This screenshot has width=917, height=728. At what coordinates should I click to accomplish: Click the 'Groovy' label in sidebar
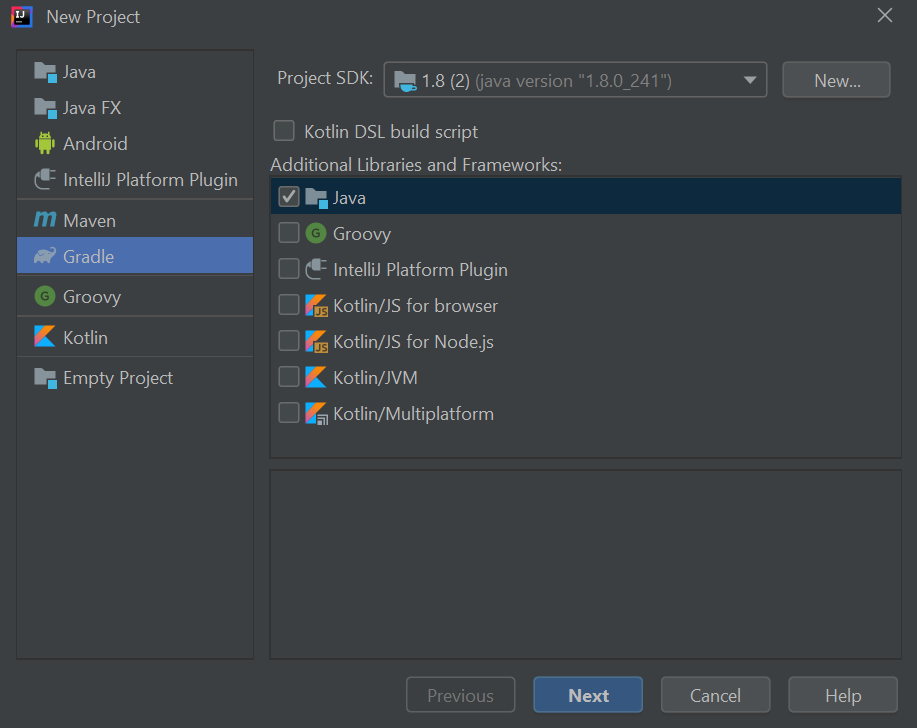click(92, 297)
